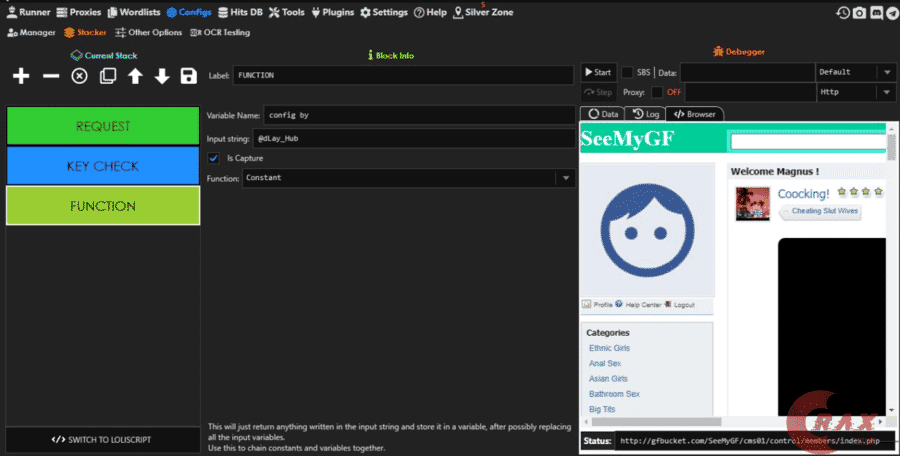This screenshot has height=456, width=900.
Task: Open the Proxies menu
Action: coord(79,12)
